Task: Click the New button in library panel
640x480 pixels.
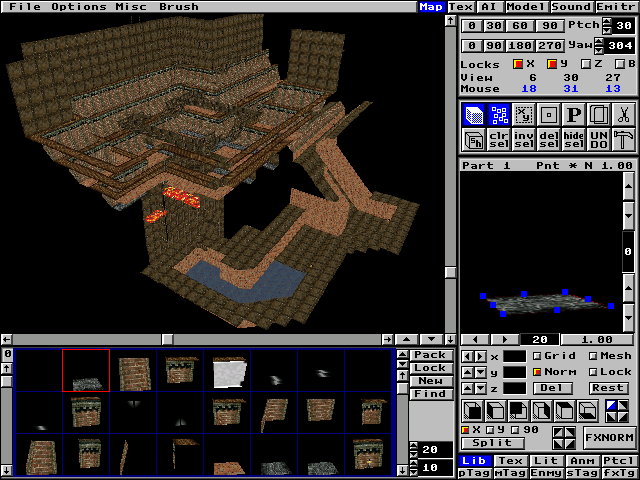Action: [431, 381]
